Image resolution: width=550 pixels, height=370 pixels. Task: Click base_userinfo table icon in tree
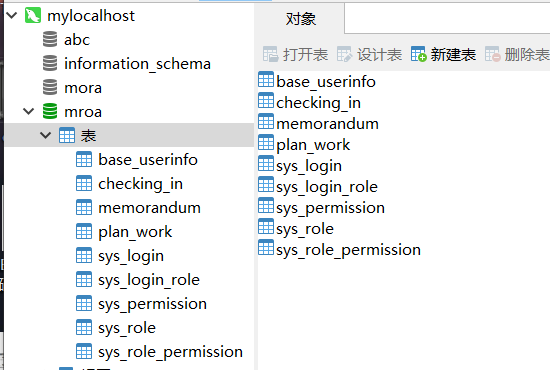[84, 159]
